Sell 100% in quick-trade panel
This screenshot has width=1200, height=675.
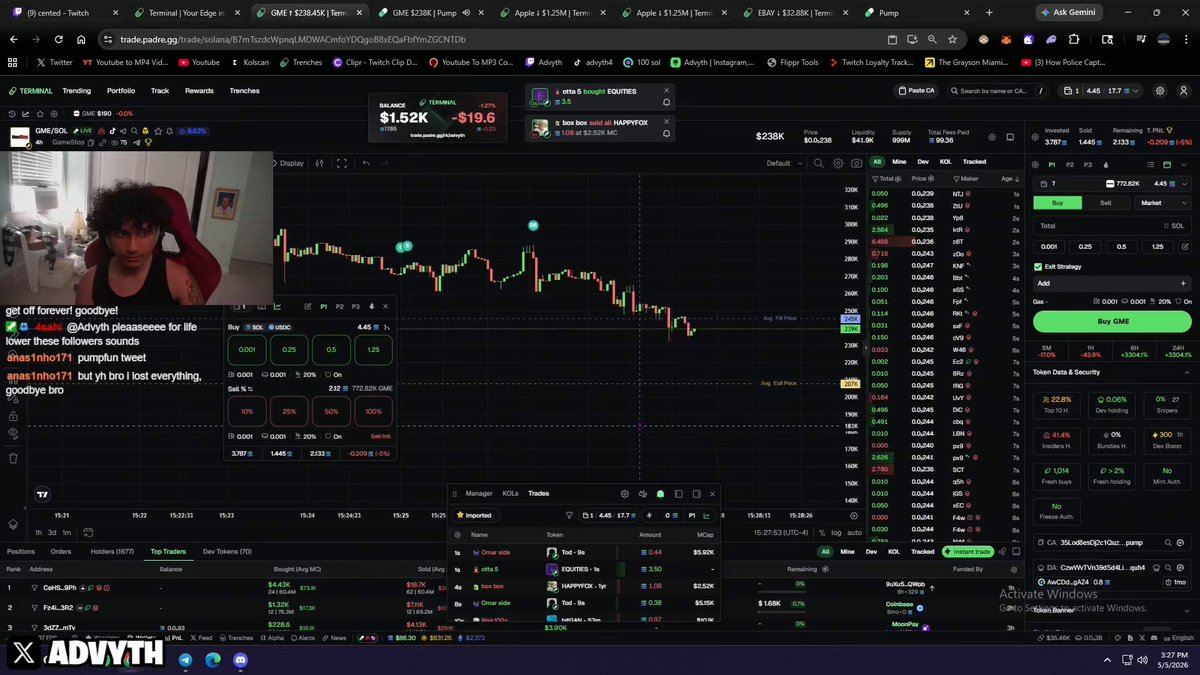click(x=373, y=412)
